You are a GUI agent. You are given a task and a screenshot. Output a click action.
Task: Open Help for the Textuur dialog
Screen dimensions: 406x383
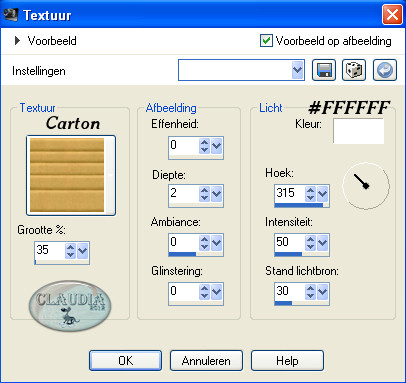287,360
